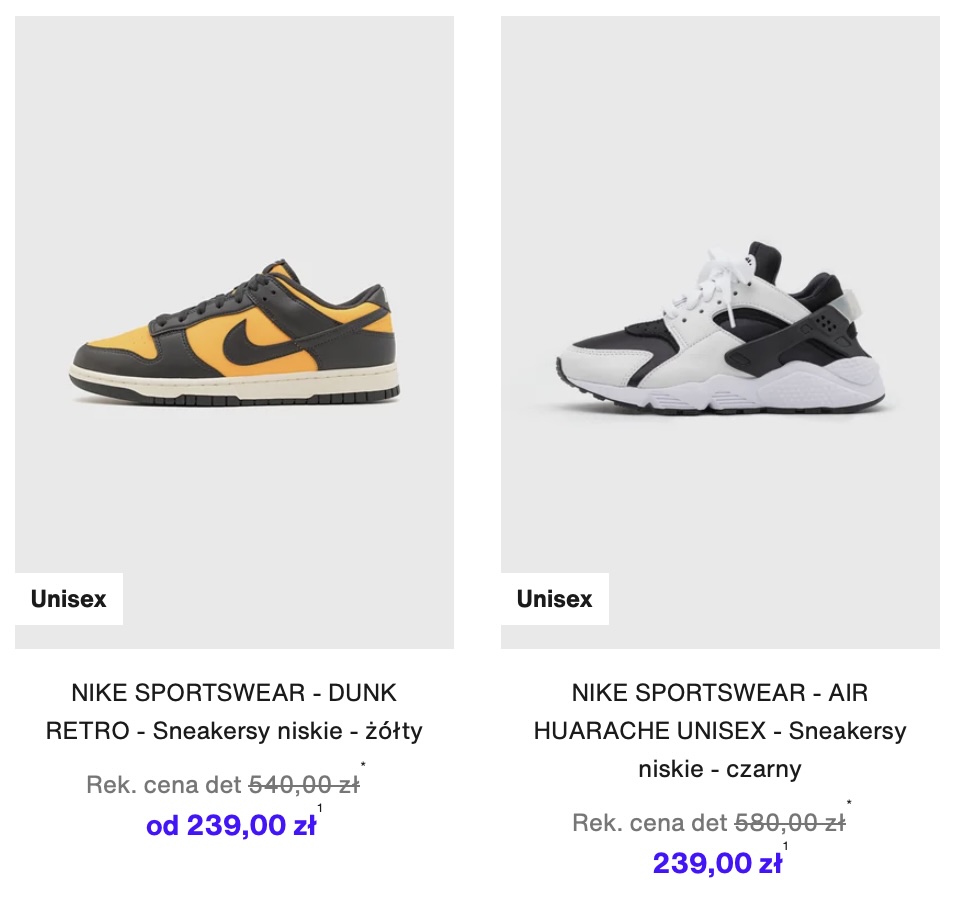Screen dimensions: 956x908
Task: Click footnote 1 beside od 239,00 zł
Action: tap(319, 808)
